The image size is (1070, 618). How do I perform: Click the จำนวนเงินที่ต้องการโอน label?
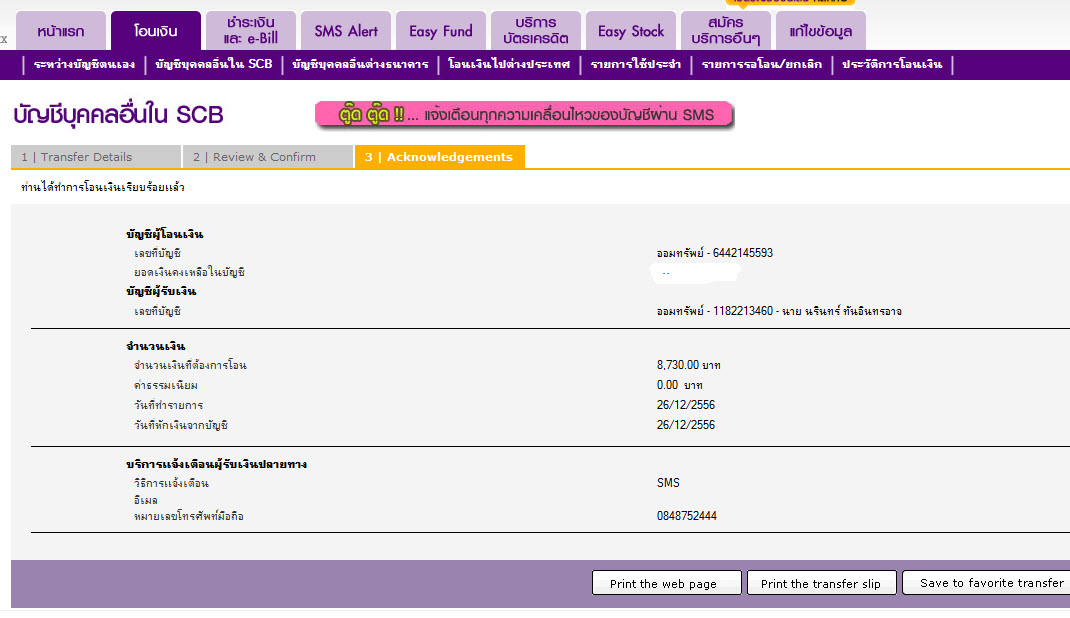coord(190,366)
